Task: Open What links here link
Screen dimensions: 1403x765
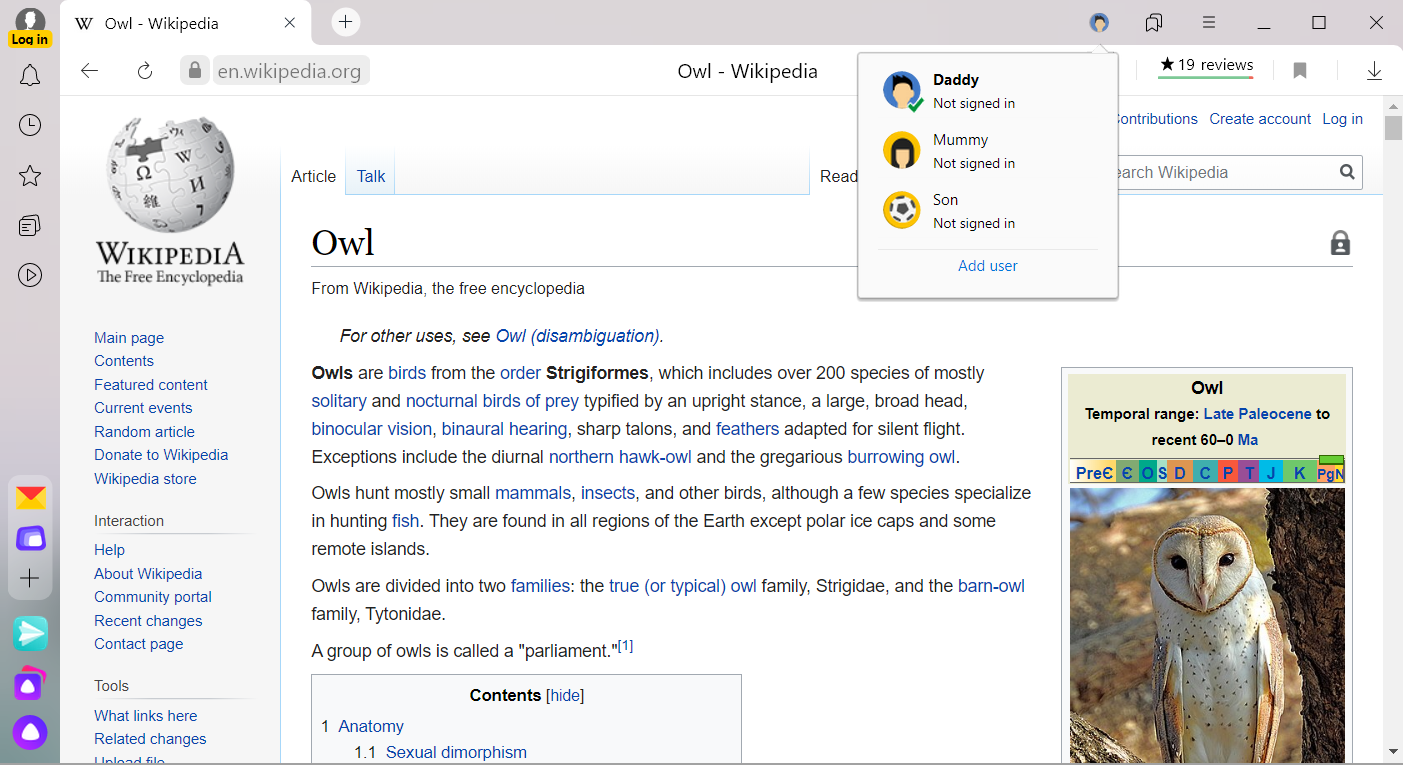Action: [146, 716]
